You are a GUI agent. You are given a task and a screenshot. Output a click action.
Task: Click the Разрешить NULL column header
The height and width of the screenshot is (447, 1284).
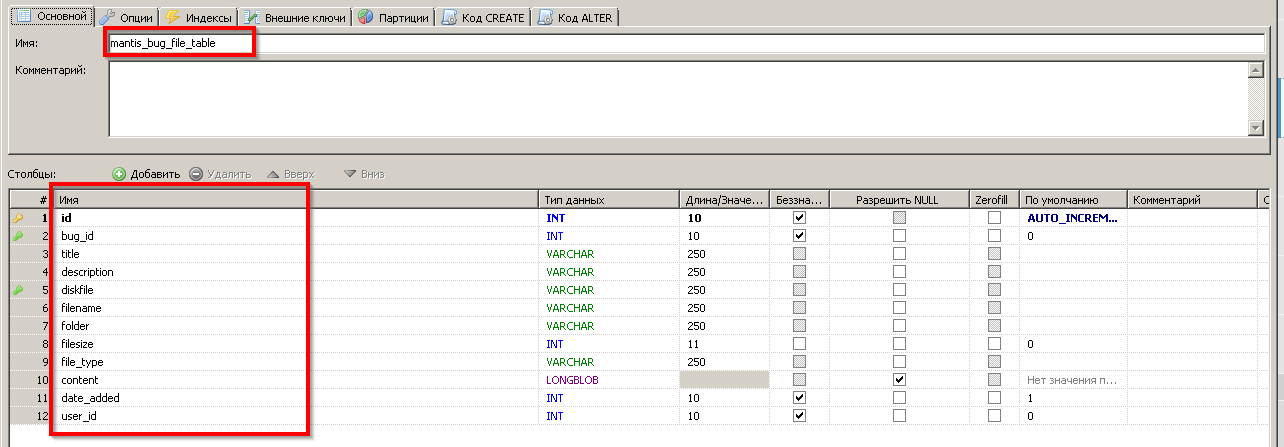coord(899,200)
